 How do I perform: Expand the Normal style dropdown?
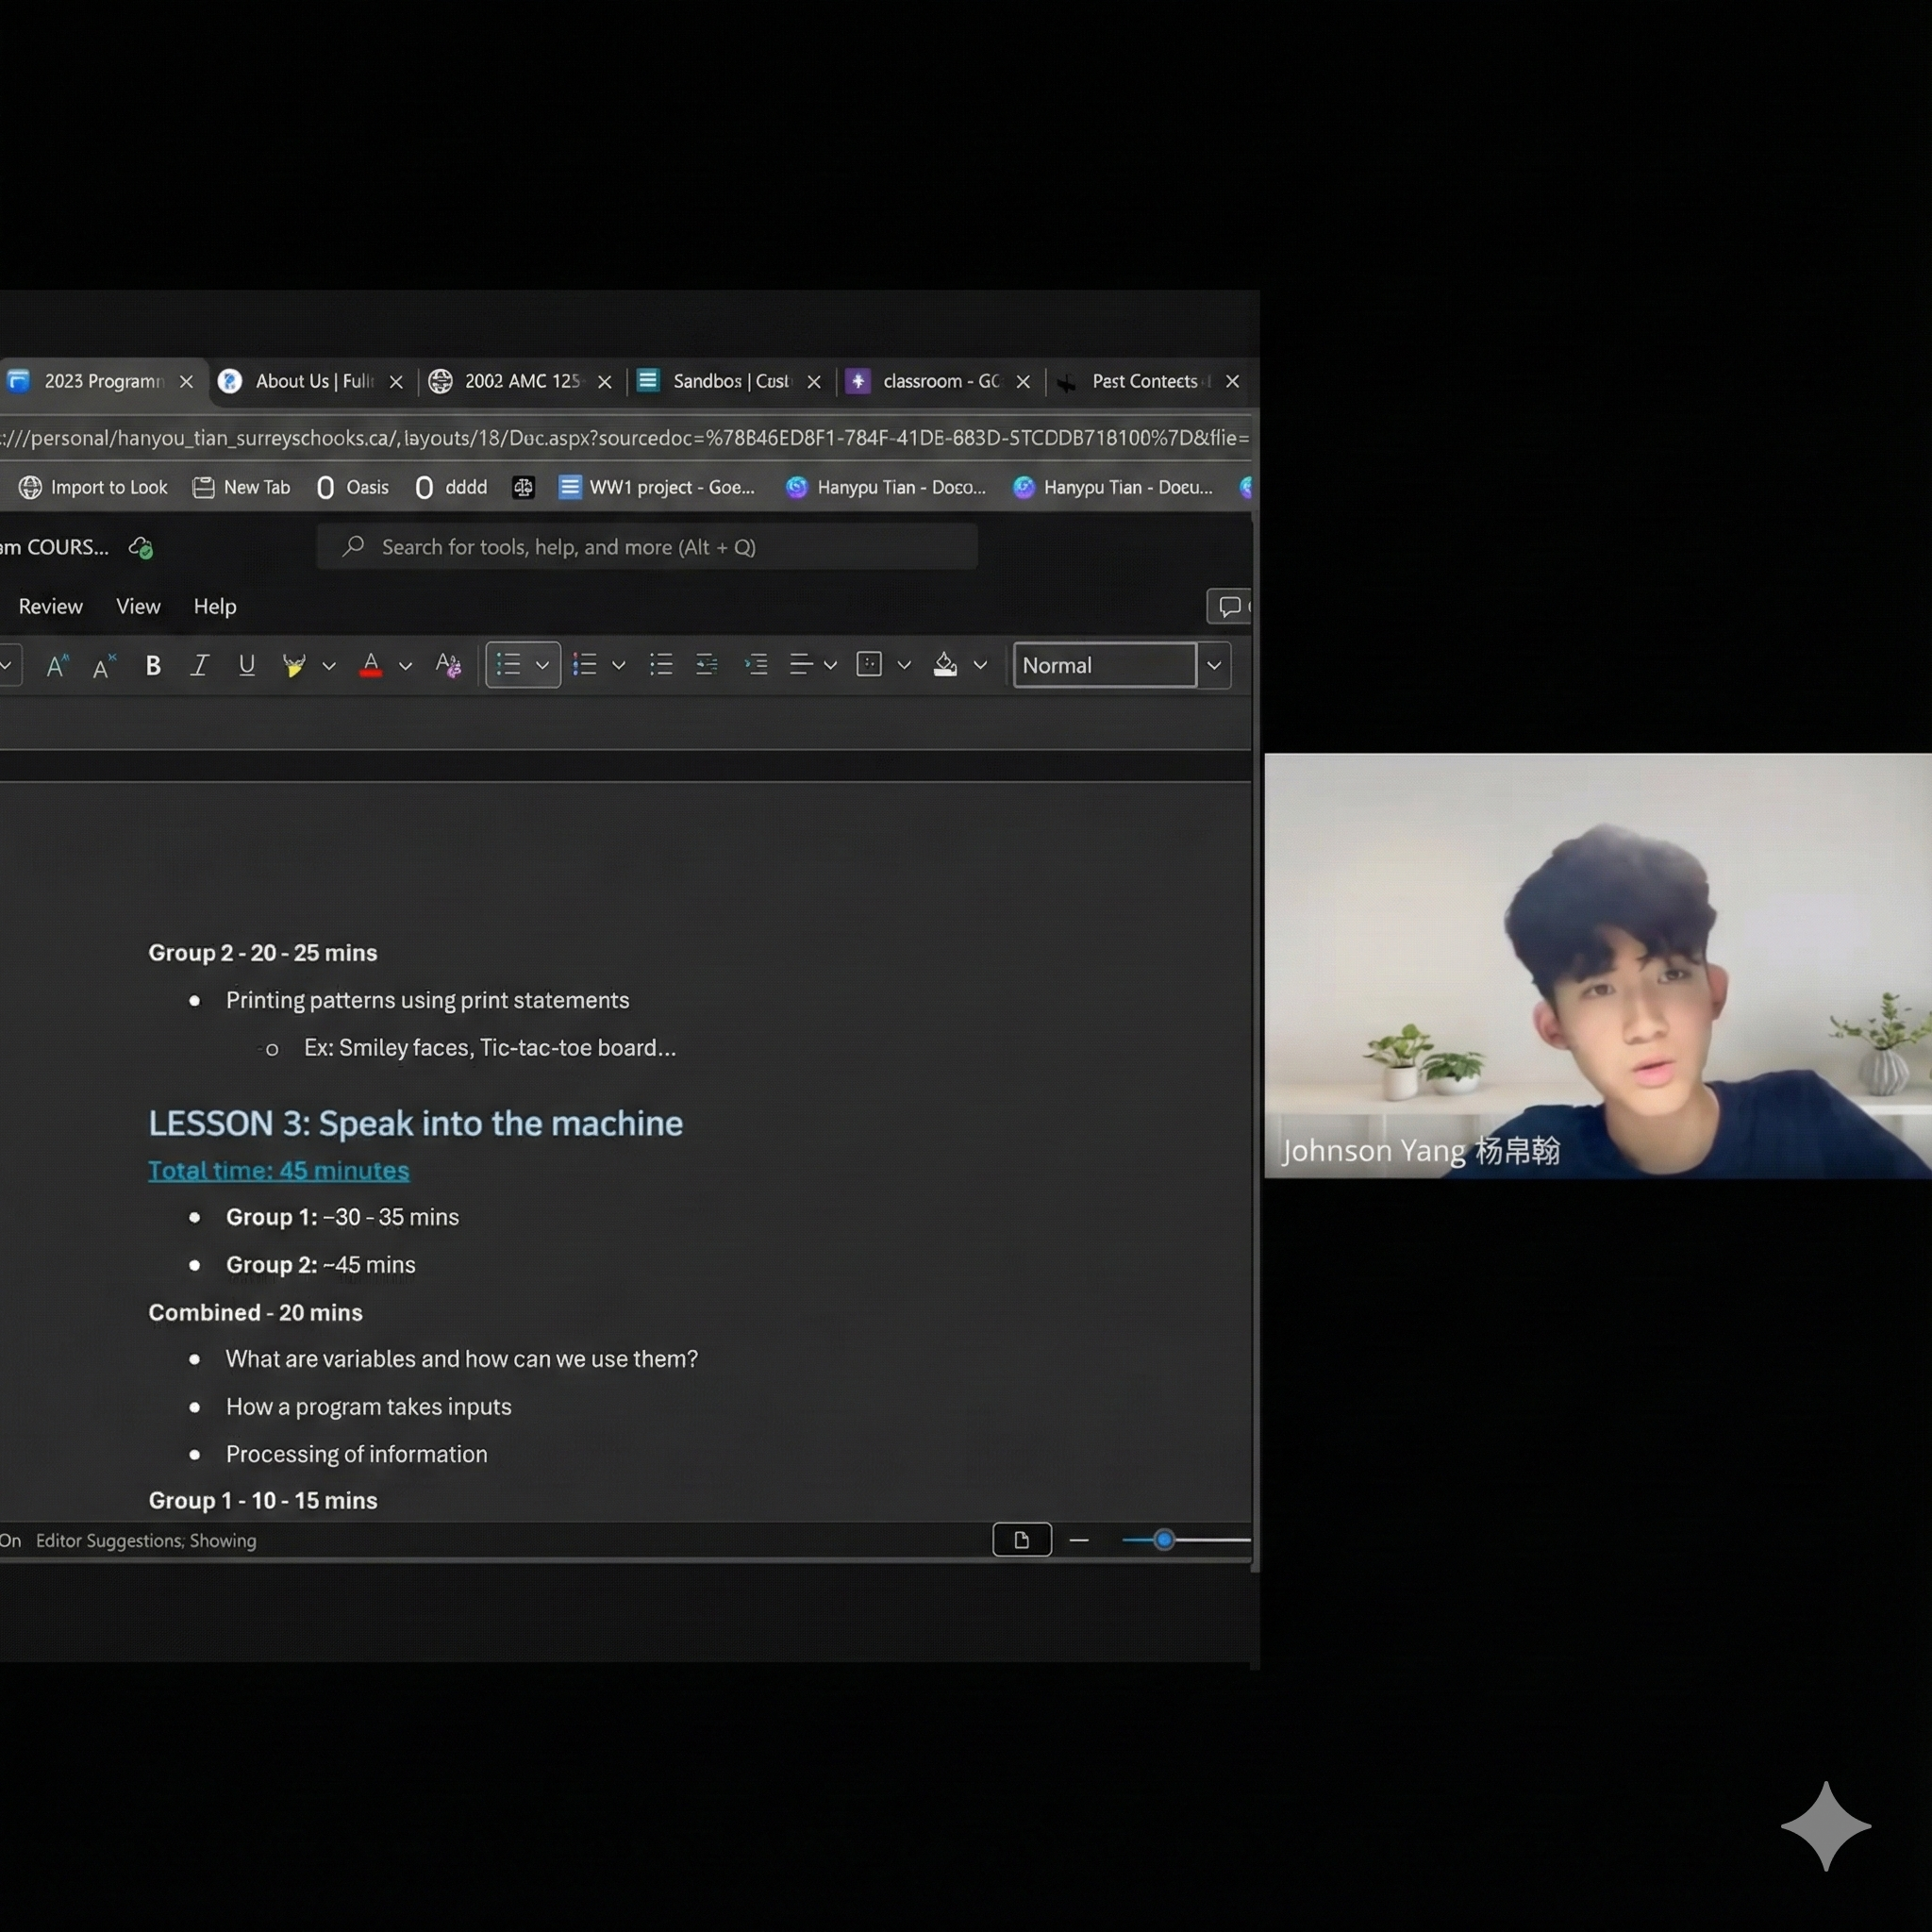1213,665
